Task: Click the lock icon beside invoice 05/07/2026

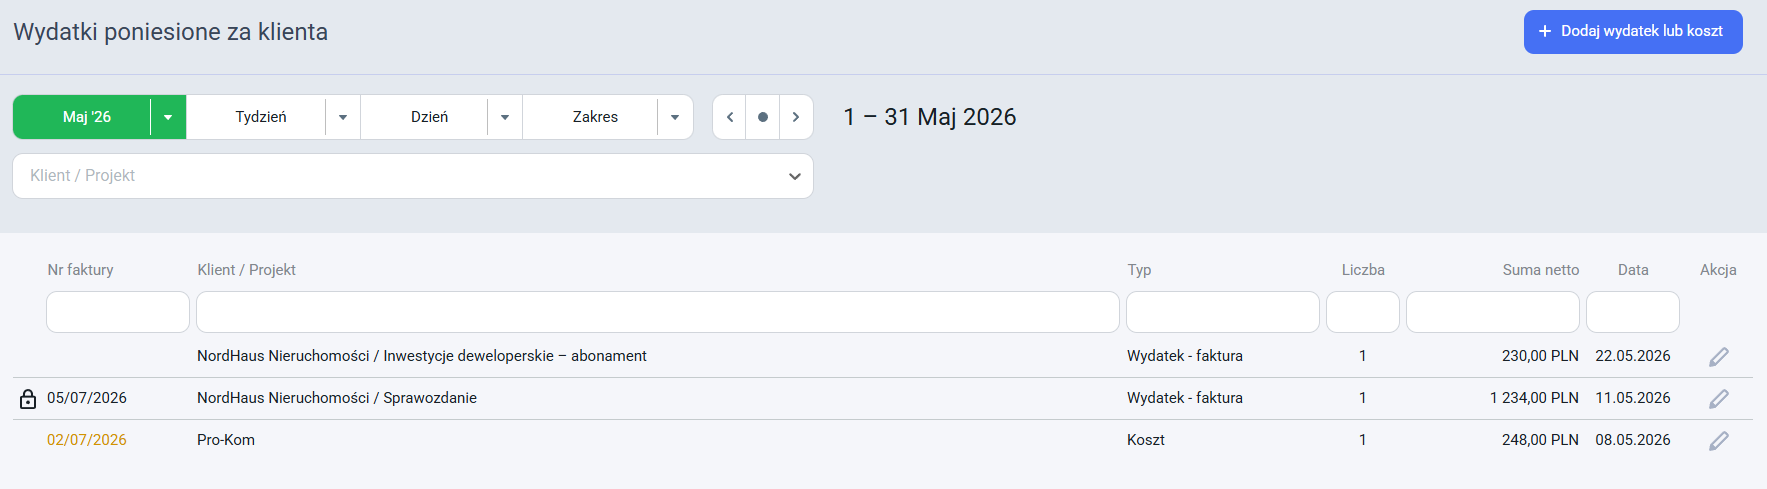Action: click(28, 399)
